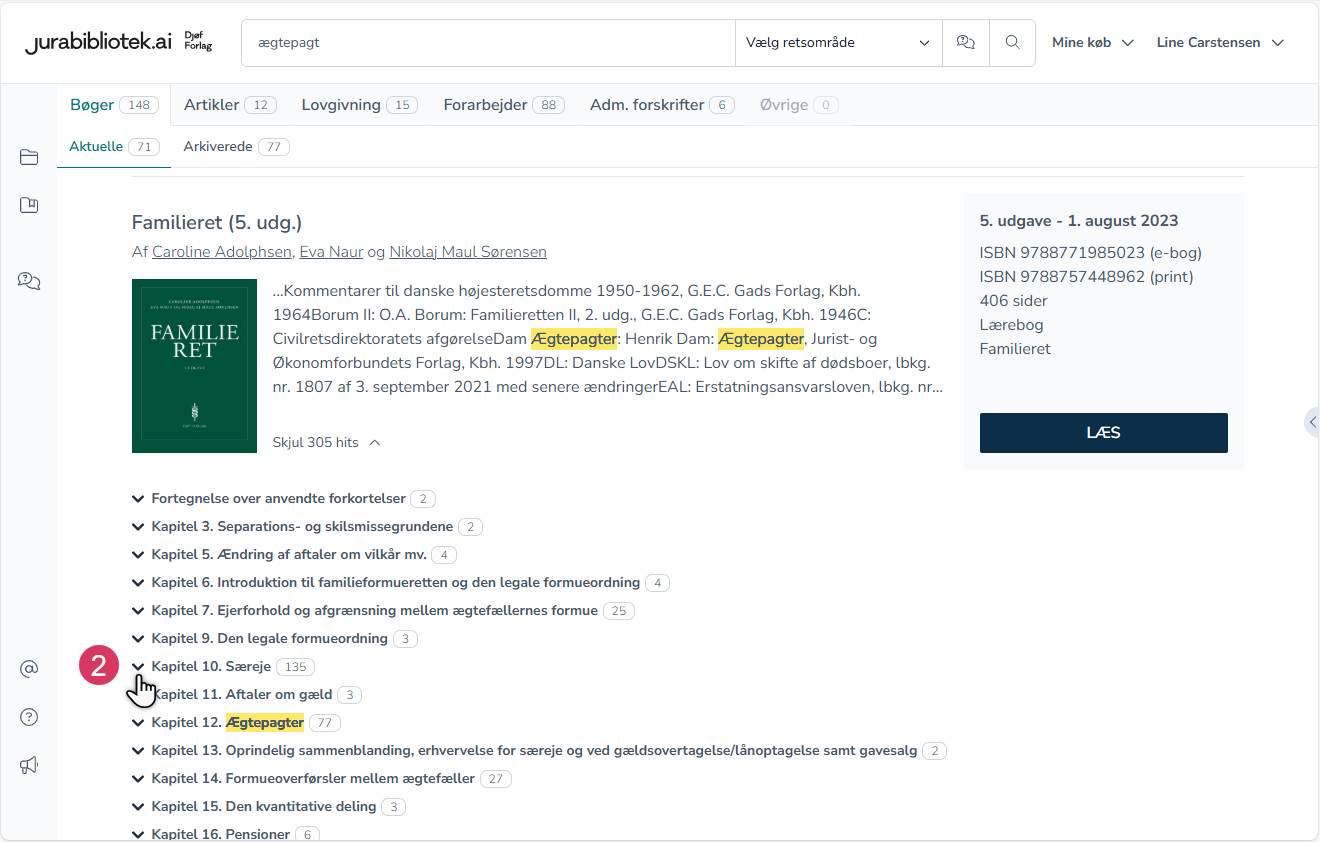
Task: Click the search magnifier icon
Action: (1012, 42)
